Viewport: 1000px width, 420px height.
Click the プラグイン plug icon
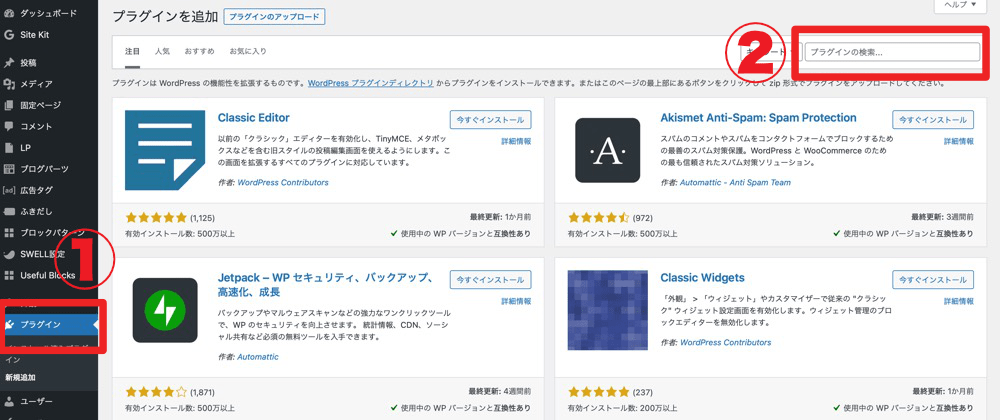(x=9, y=325)
